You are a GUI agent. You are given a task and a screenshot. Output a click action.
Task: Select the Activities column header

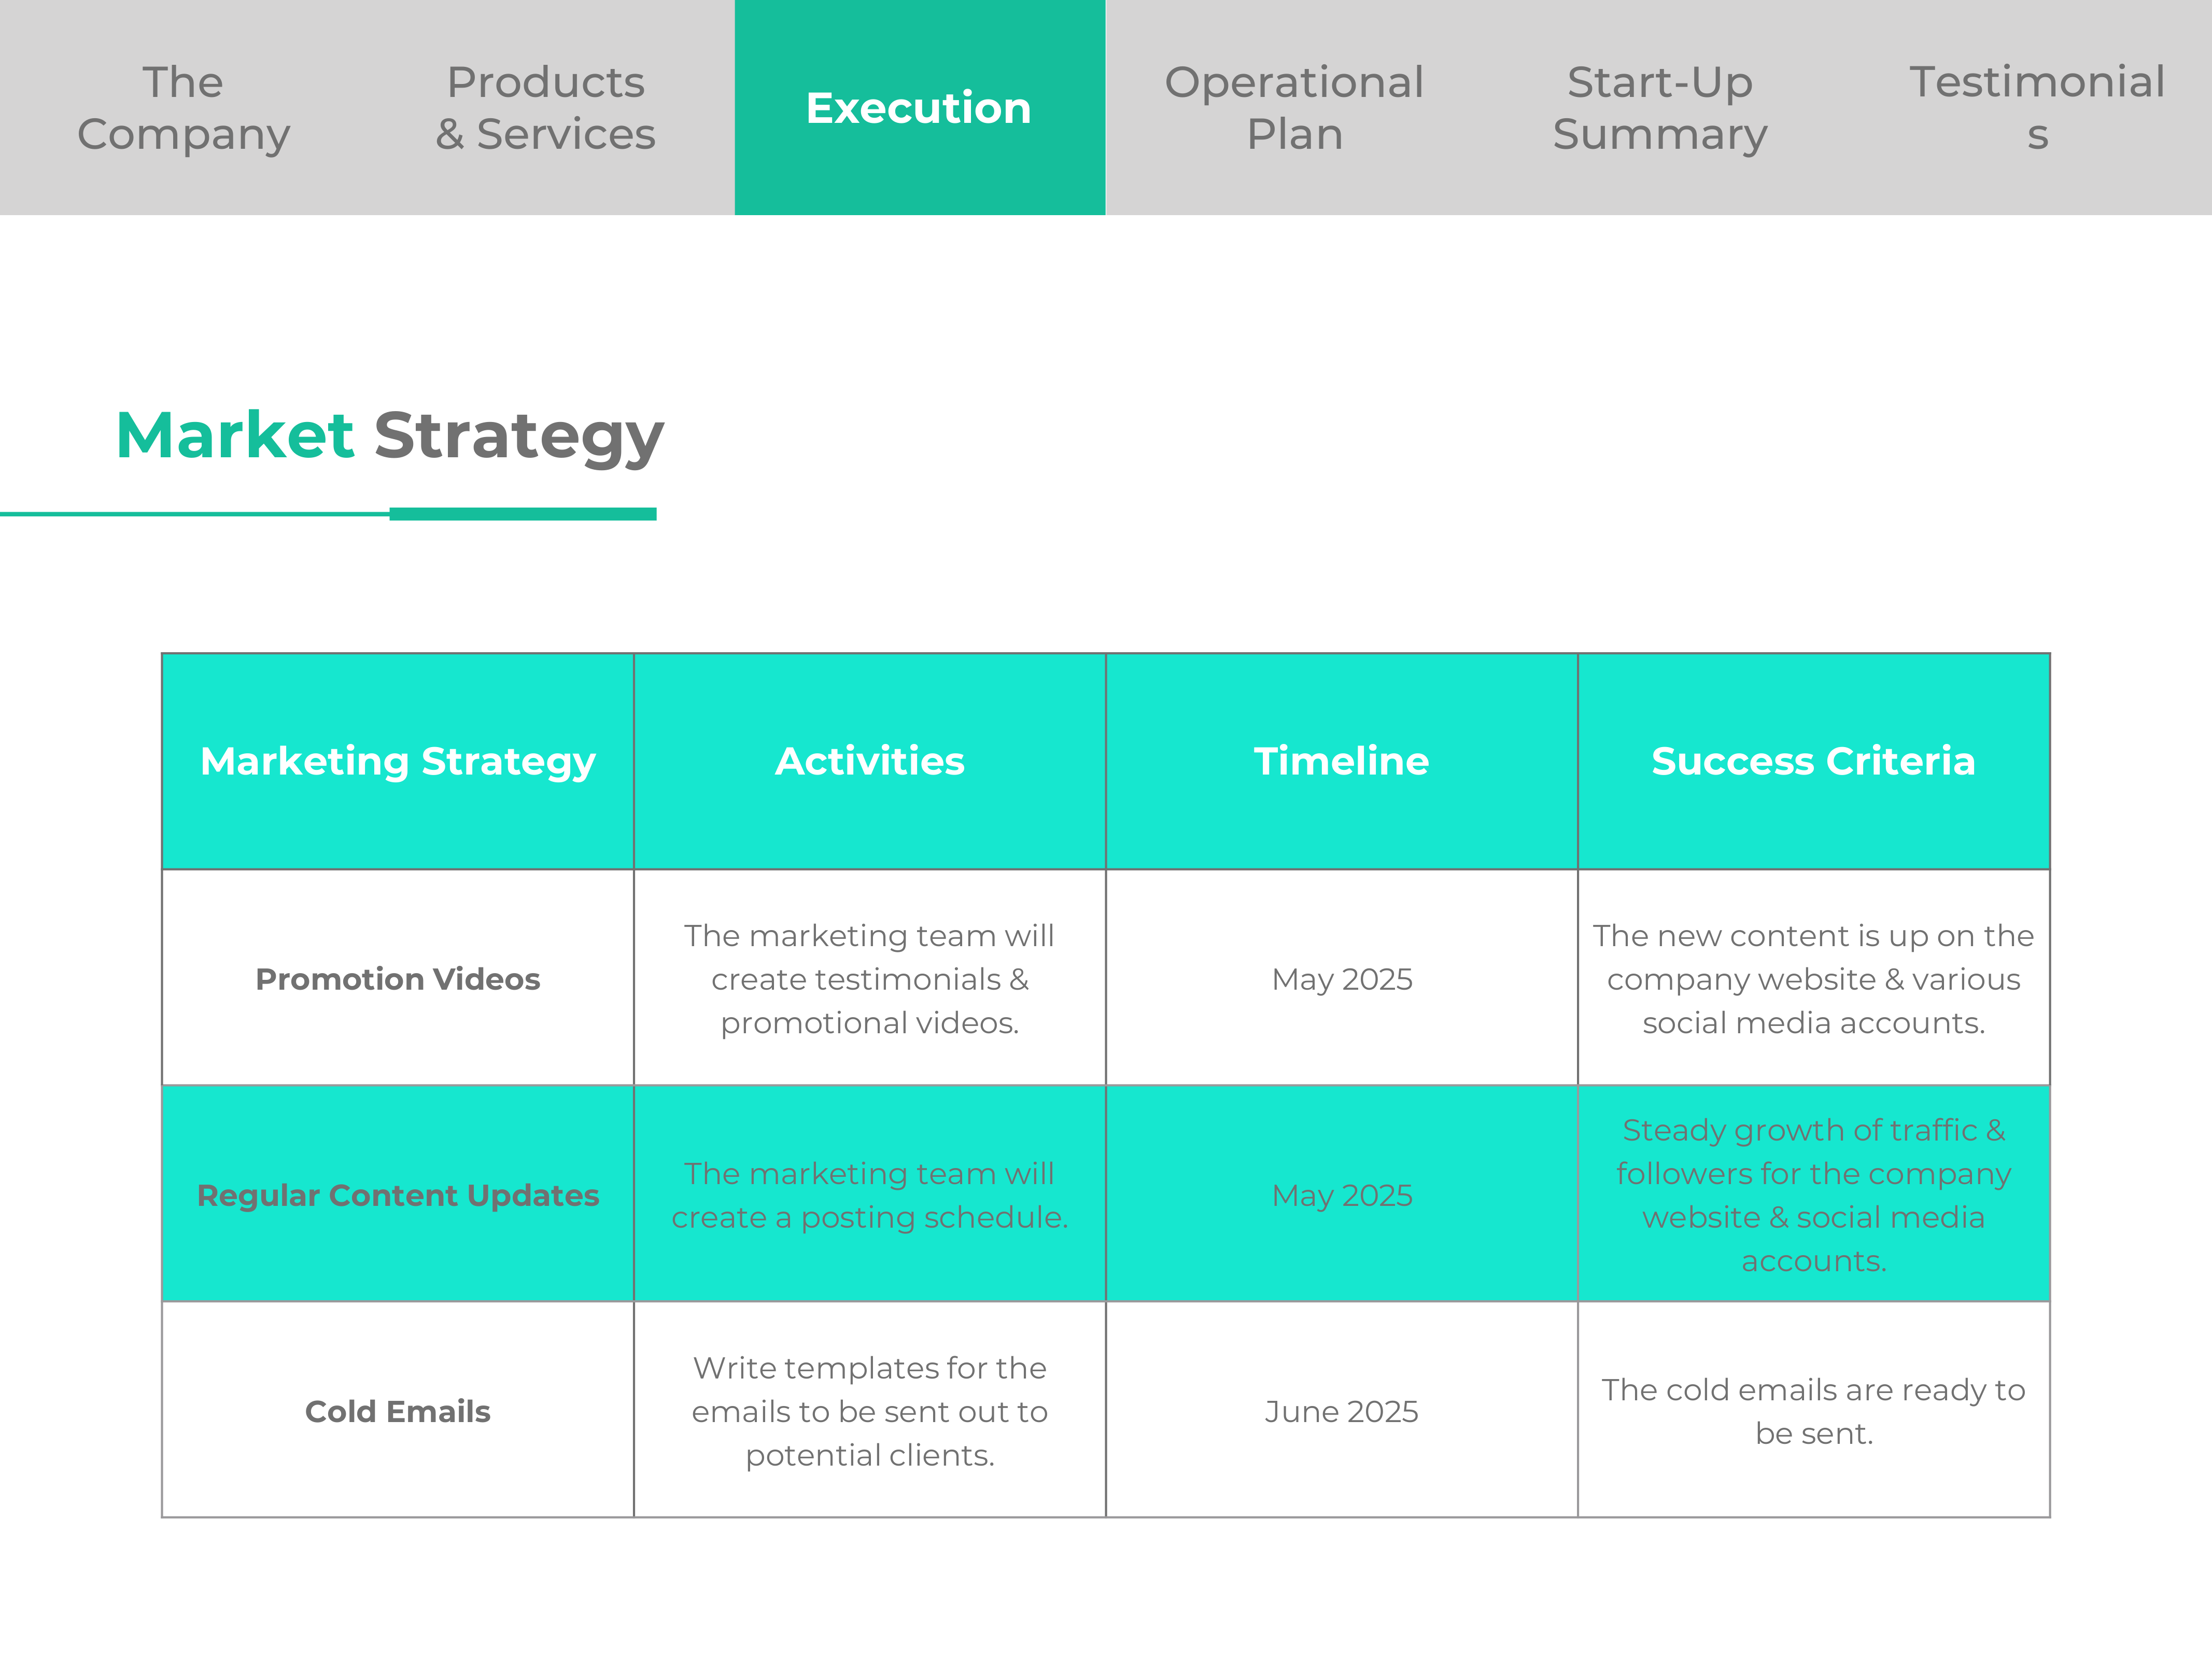point(870,761)
